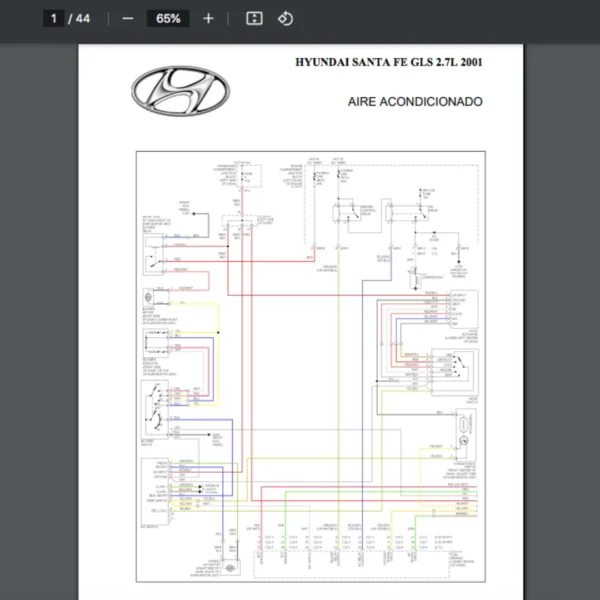Click the actuator motor symbol at bottom left
The height and width of the screenshot is (600, 600).
[x=231, y=569]
